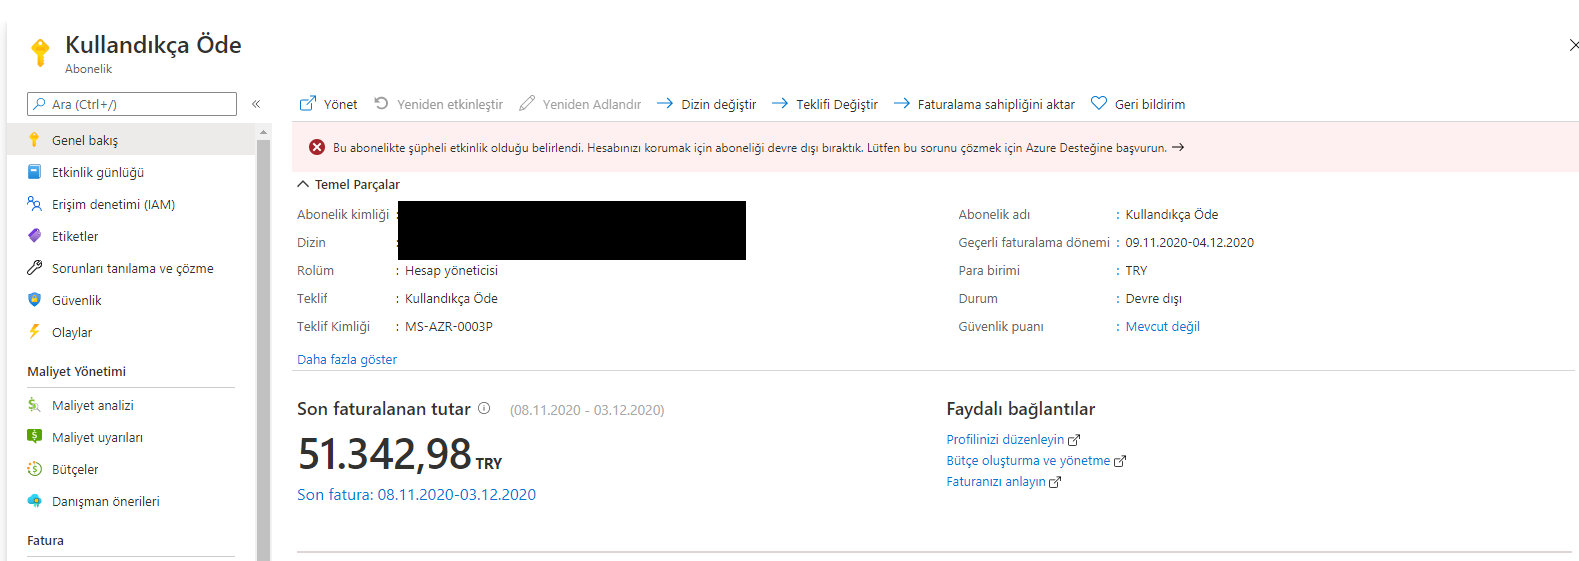Open Bütçe oluşturma ve yönetme link
This screenshot has height=561, width=1579.
(1028, 460)
